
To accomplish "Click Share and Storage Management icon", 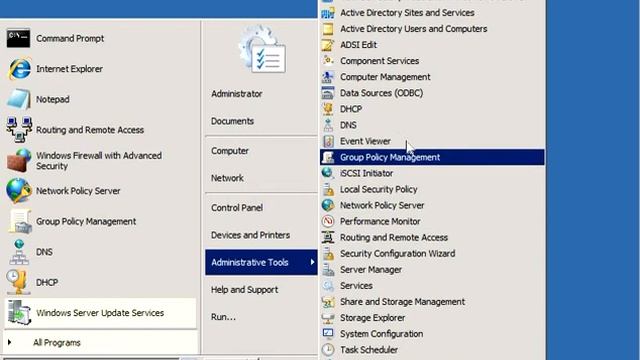I will tap(328, 302).
